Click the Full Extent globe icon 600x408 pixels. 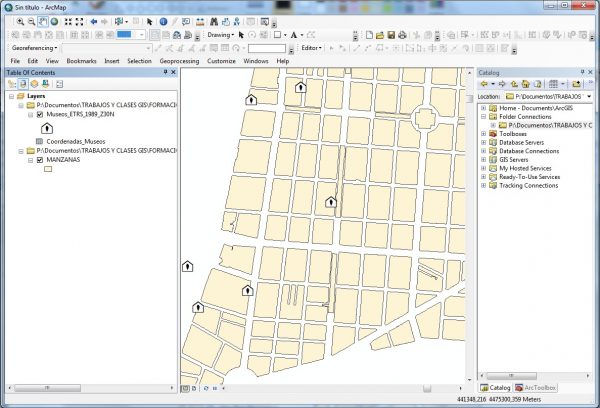55,21
